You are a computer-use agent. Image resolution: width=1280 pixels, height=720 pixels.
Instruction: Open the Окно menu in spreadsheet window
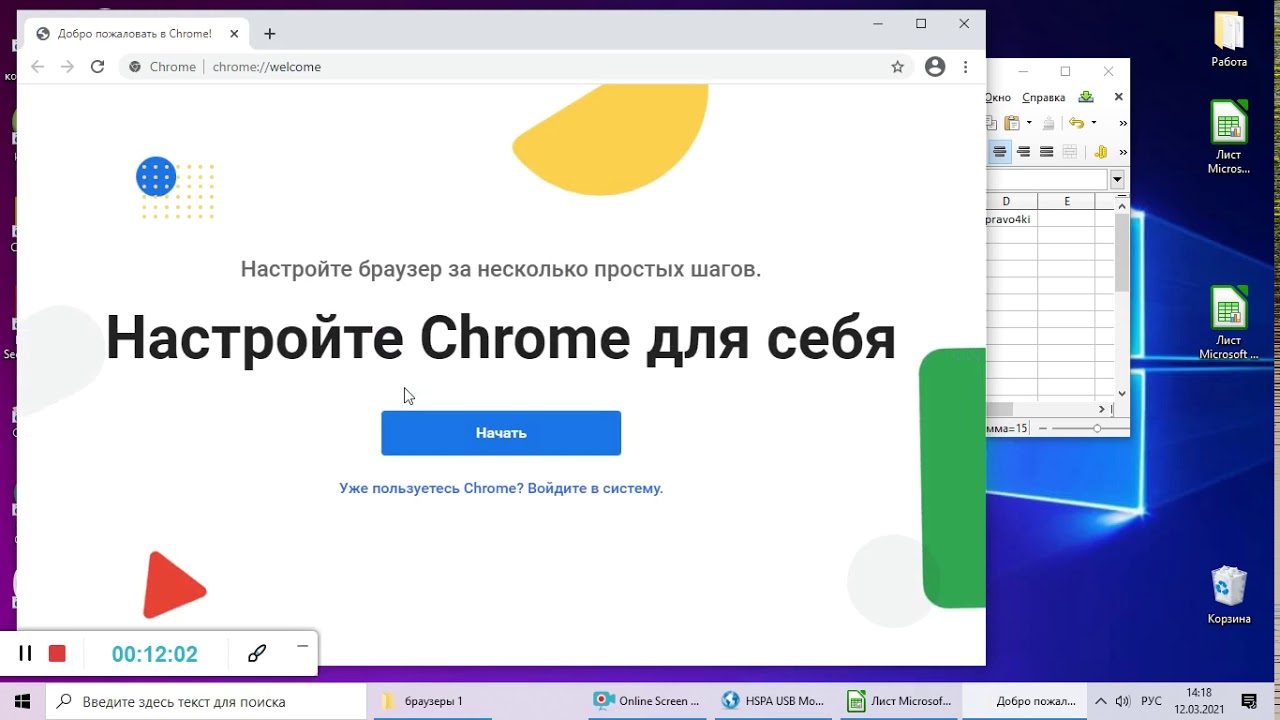(x=999, y=97)
